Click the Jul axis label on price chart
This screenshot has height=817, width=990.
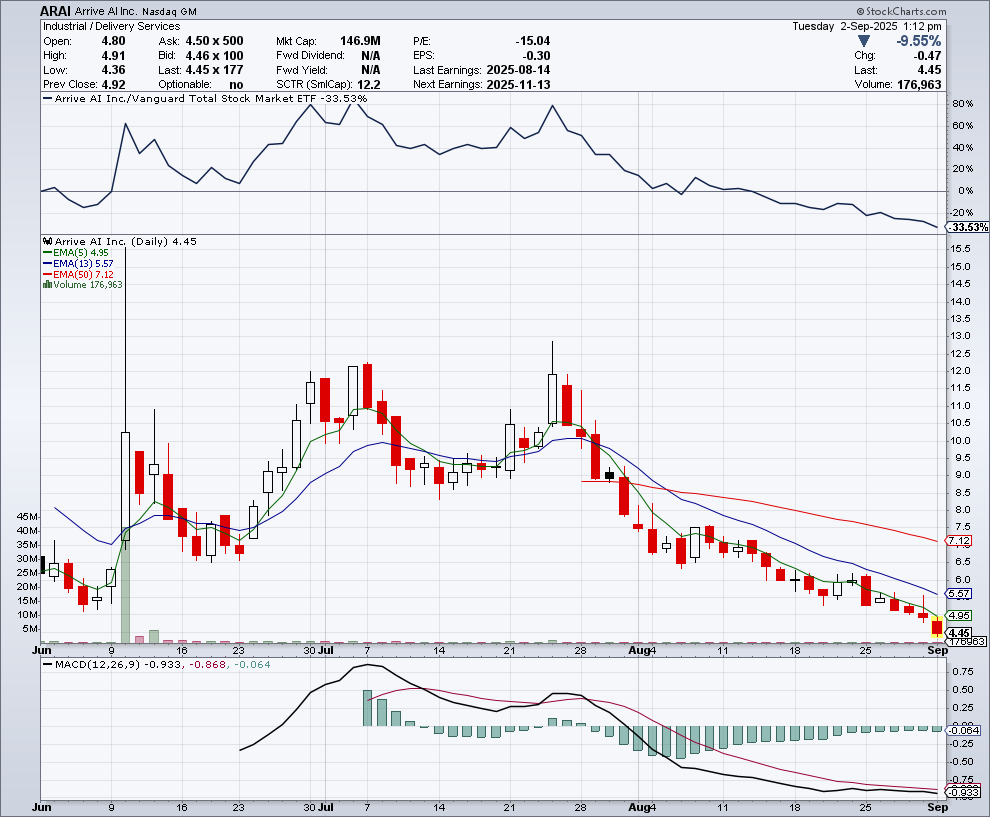[x=326, y=650]
